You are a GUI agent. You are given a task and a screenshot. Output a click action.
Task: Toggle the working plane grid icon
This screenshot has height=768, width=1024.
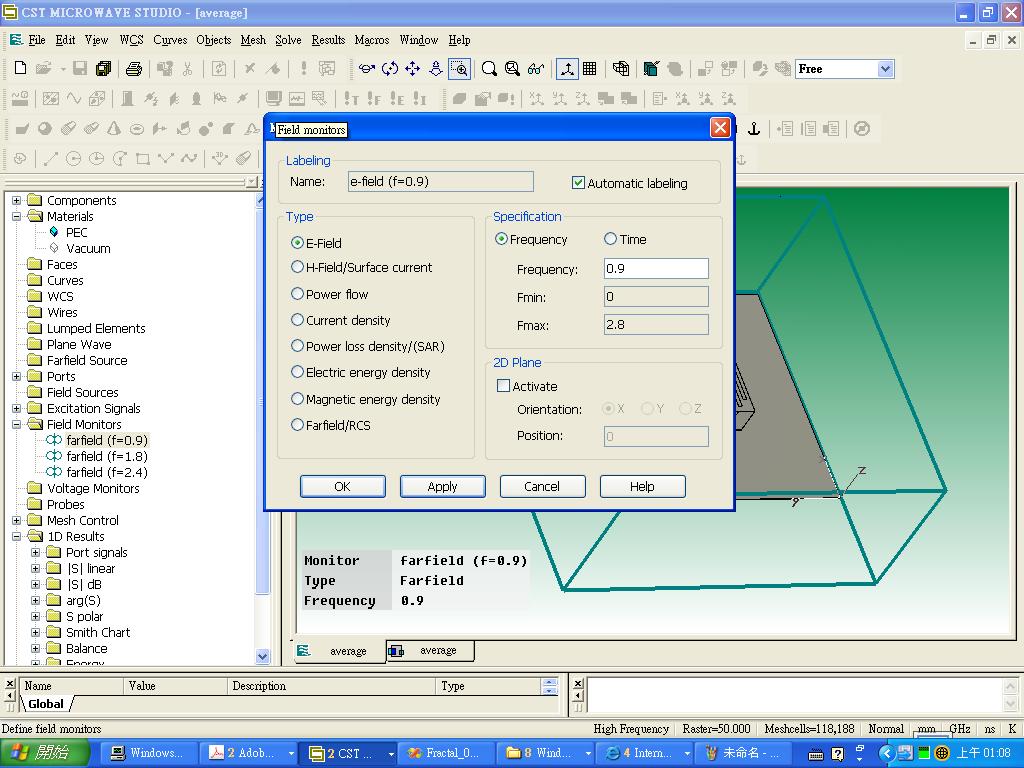pos(590,68)
